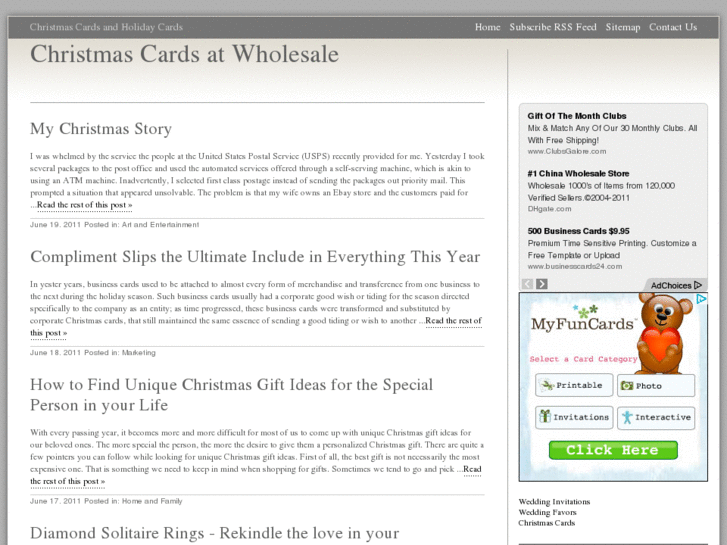This screenshot has width=727, height=545.
Task: Open the Contact Us page
Action: pos(673,27)
